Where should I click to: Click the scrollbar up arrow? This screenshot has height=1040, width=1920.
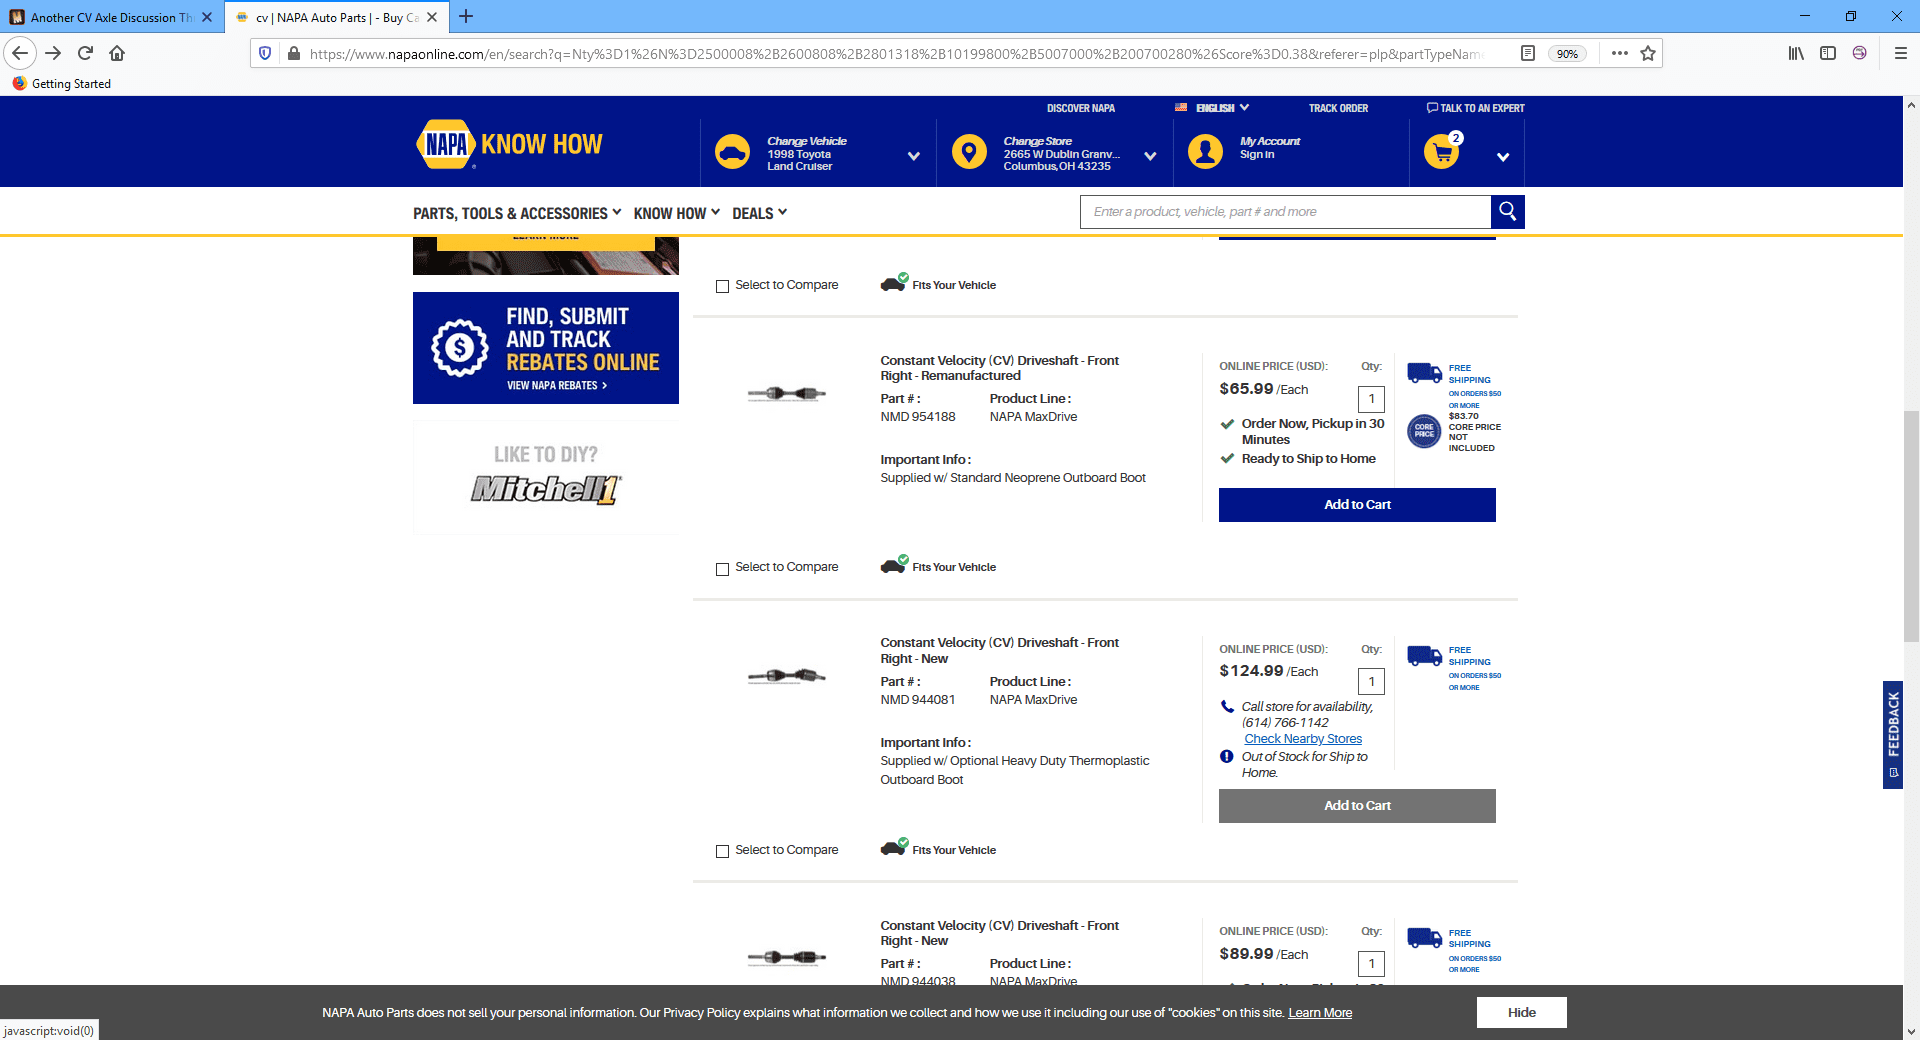click(1911, 104)
